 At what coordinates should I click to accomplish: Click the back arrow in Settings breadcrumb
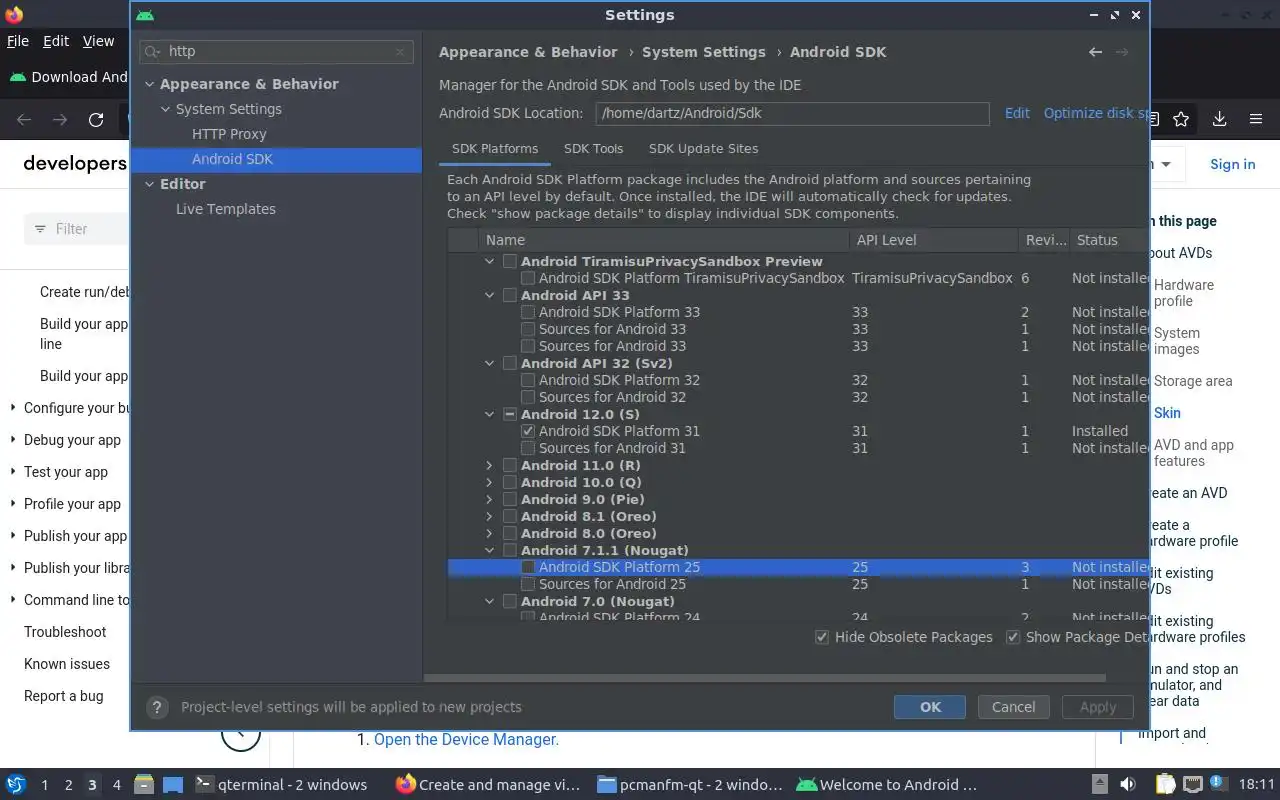1096,52
